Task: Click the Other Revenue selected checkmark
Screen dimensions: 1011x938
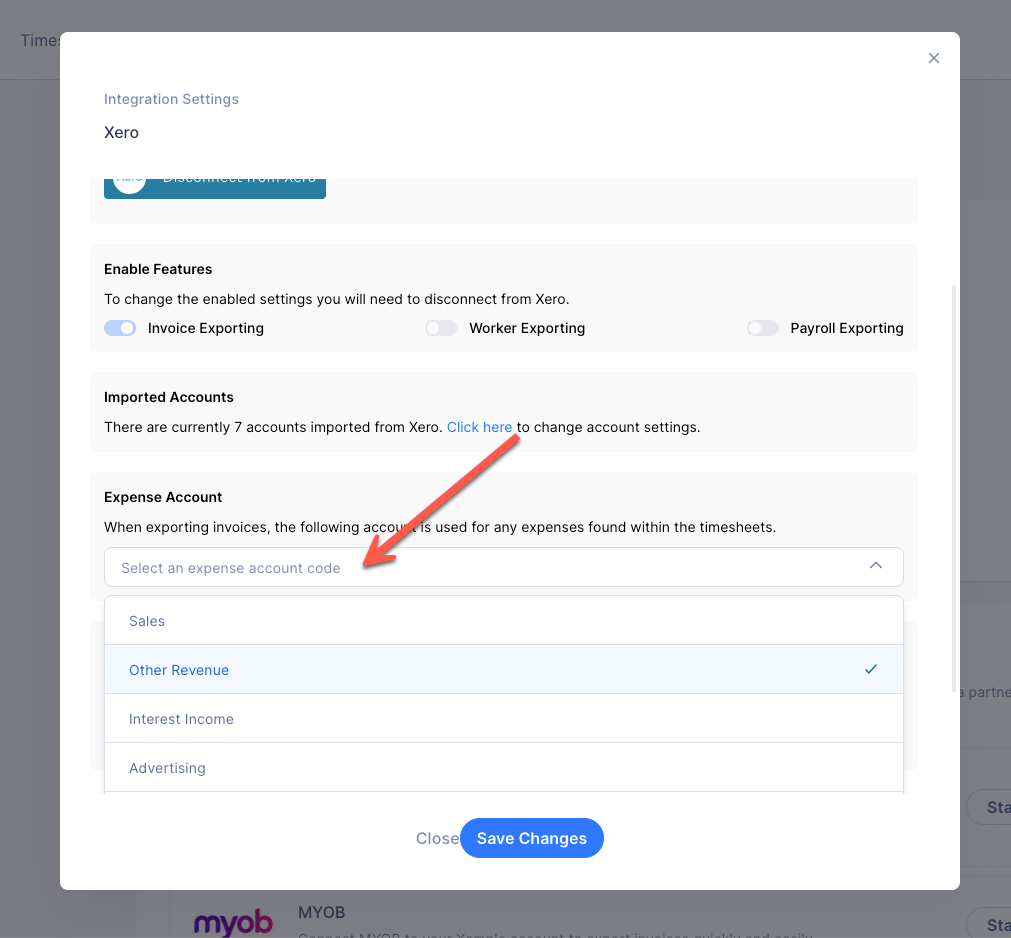Action: [871, 669]
